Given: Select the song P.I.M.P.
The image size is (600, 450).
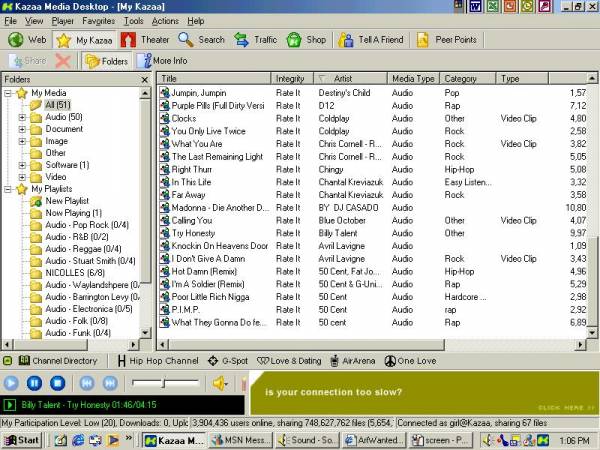Looking at the screenshot, I should point(186,310).
